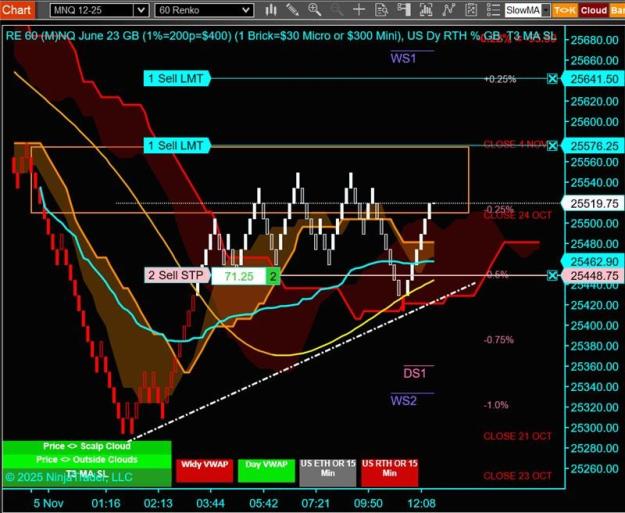Click the T3 MA SL indicator box

pyautogui.click(x=87, y=476)
